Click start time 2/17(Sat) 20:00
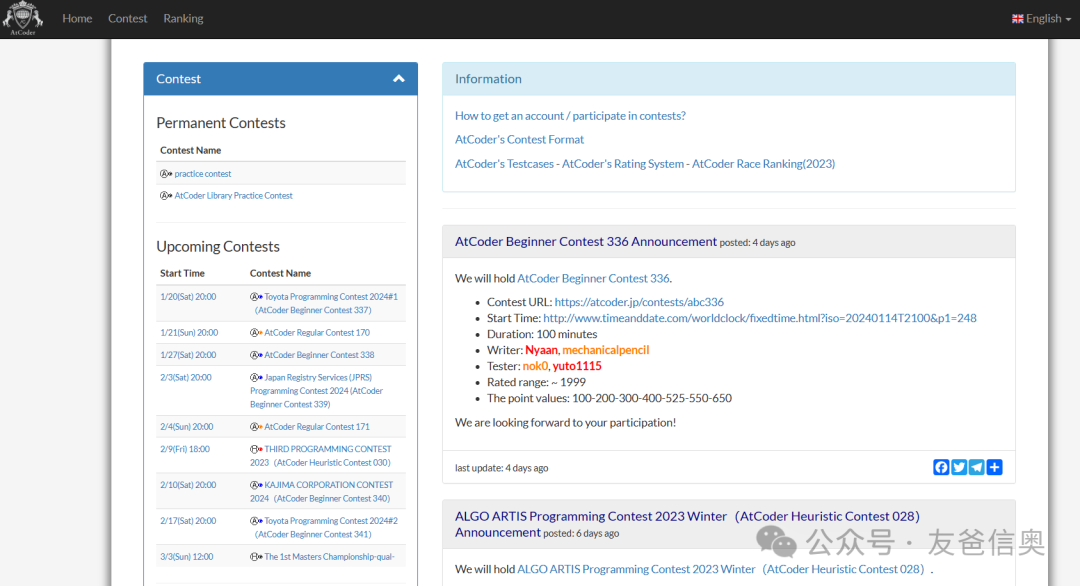 point(188,521)
